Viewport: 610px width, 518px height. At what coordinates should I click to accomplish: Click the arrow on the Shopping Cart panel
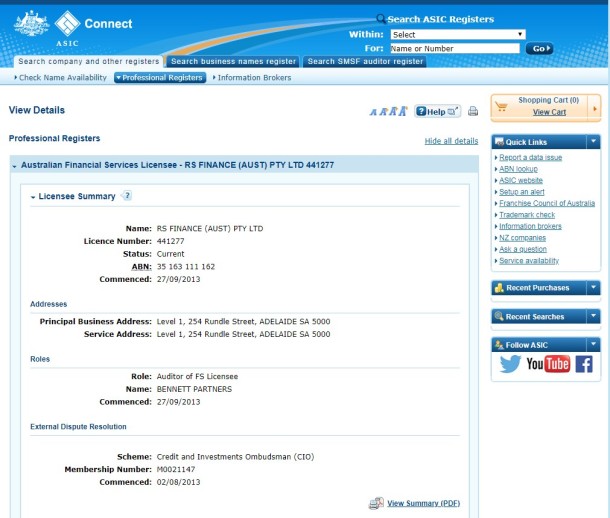click(594, 109)
